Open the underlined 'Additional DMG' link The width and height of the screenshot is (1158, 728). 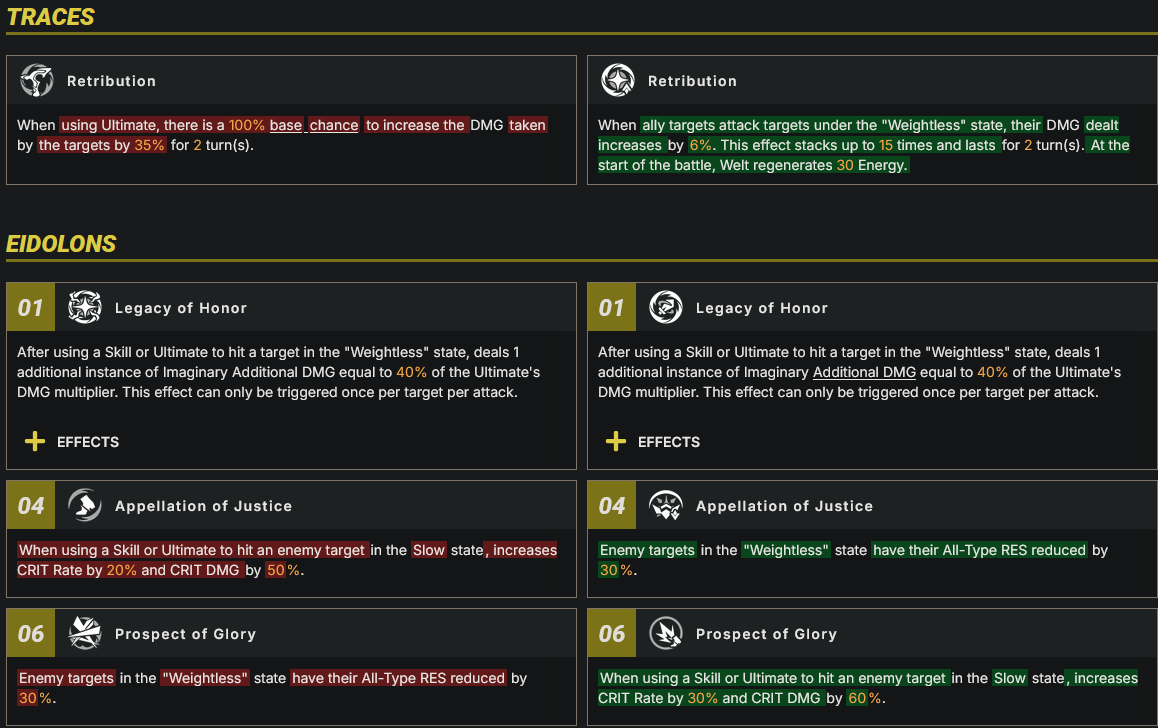pos(864,372)
